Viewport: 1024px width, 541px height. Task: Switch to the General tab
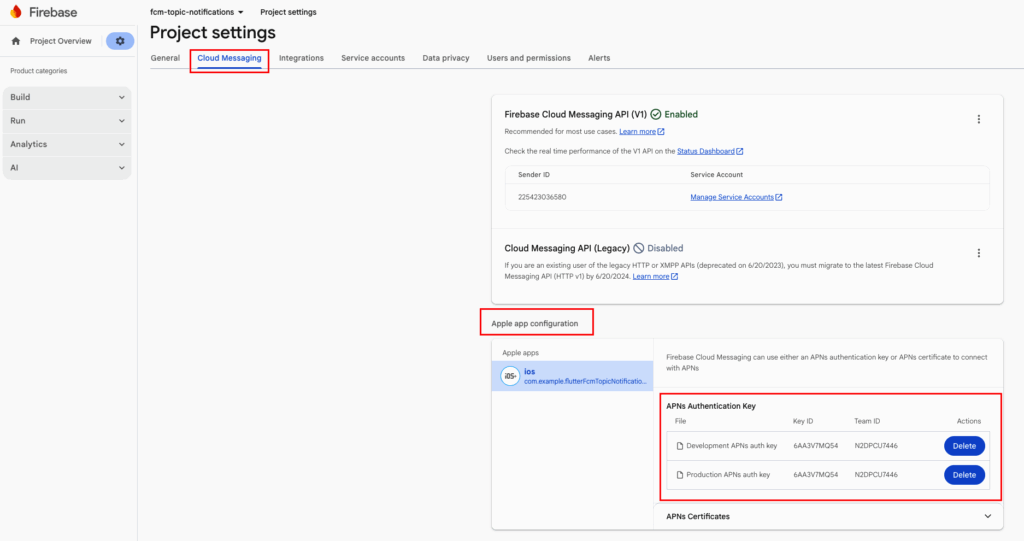(165, 58)
